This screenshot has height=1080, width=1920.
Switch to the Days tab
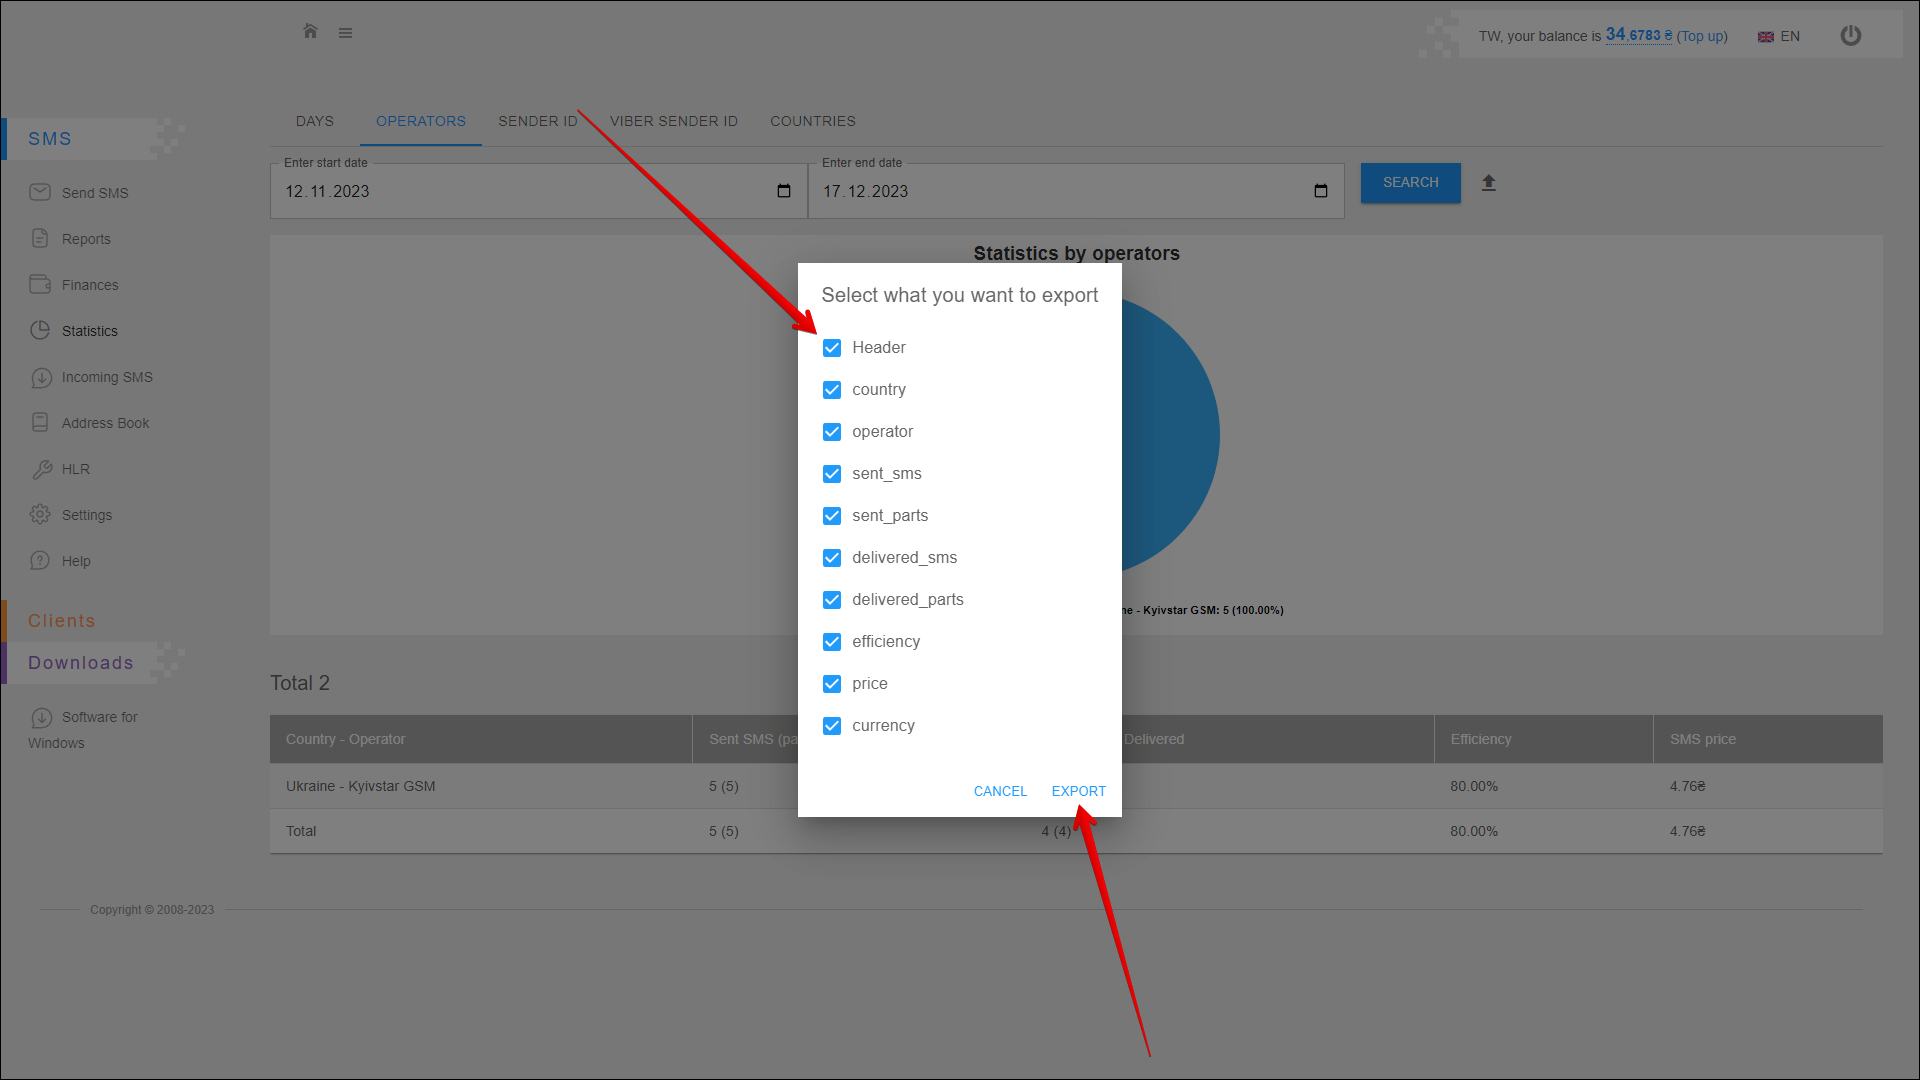point(314,121)
